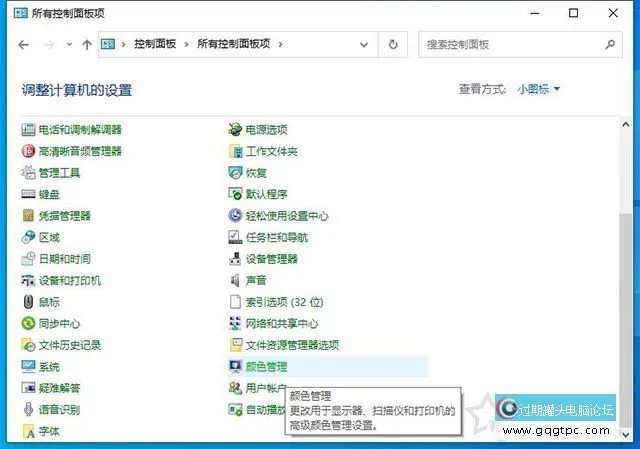Click the scrollbar down arrow
The height and width of the screenshot is (449, 640).
coord(626,435)
